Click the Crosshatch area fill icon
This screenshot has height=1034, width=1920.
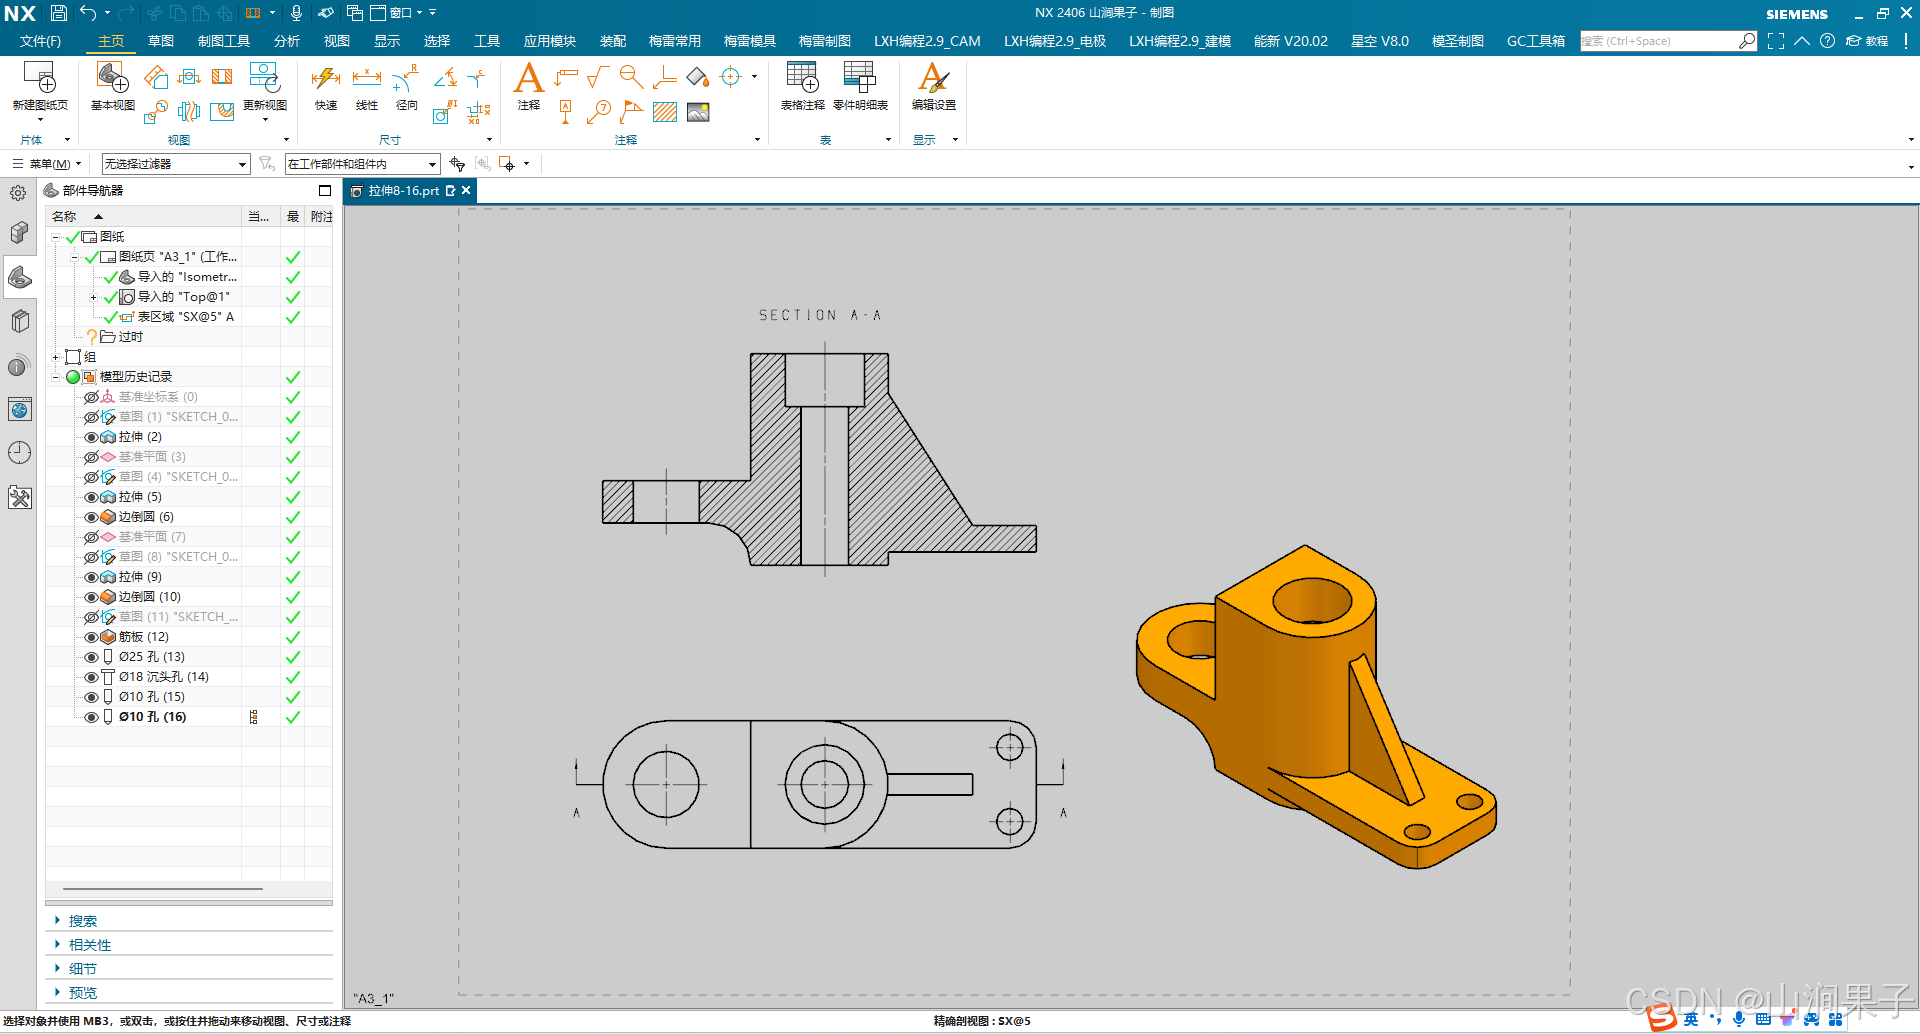pos(665,112)
